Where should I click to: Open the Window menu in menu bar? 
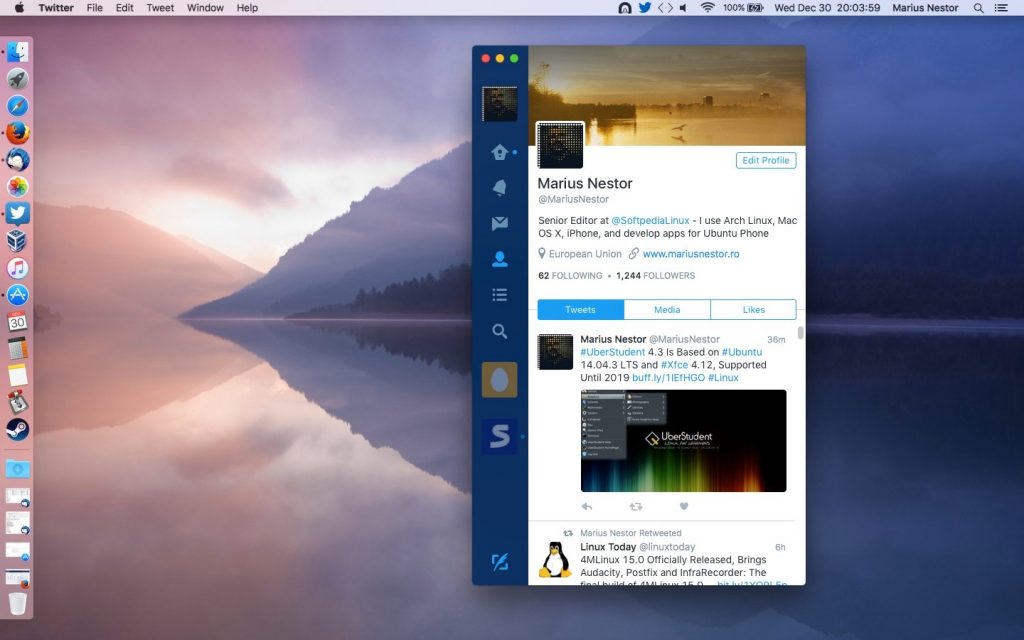coord(205,8)
